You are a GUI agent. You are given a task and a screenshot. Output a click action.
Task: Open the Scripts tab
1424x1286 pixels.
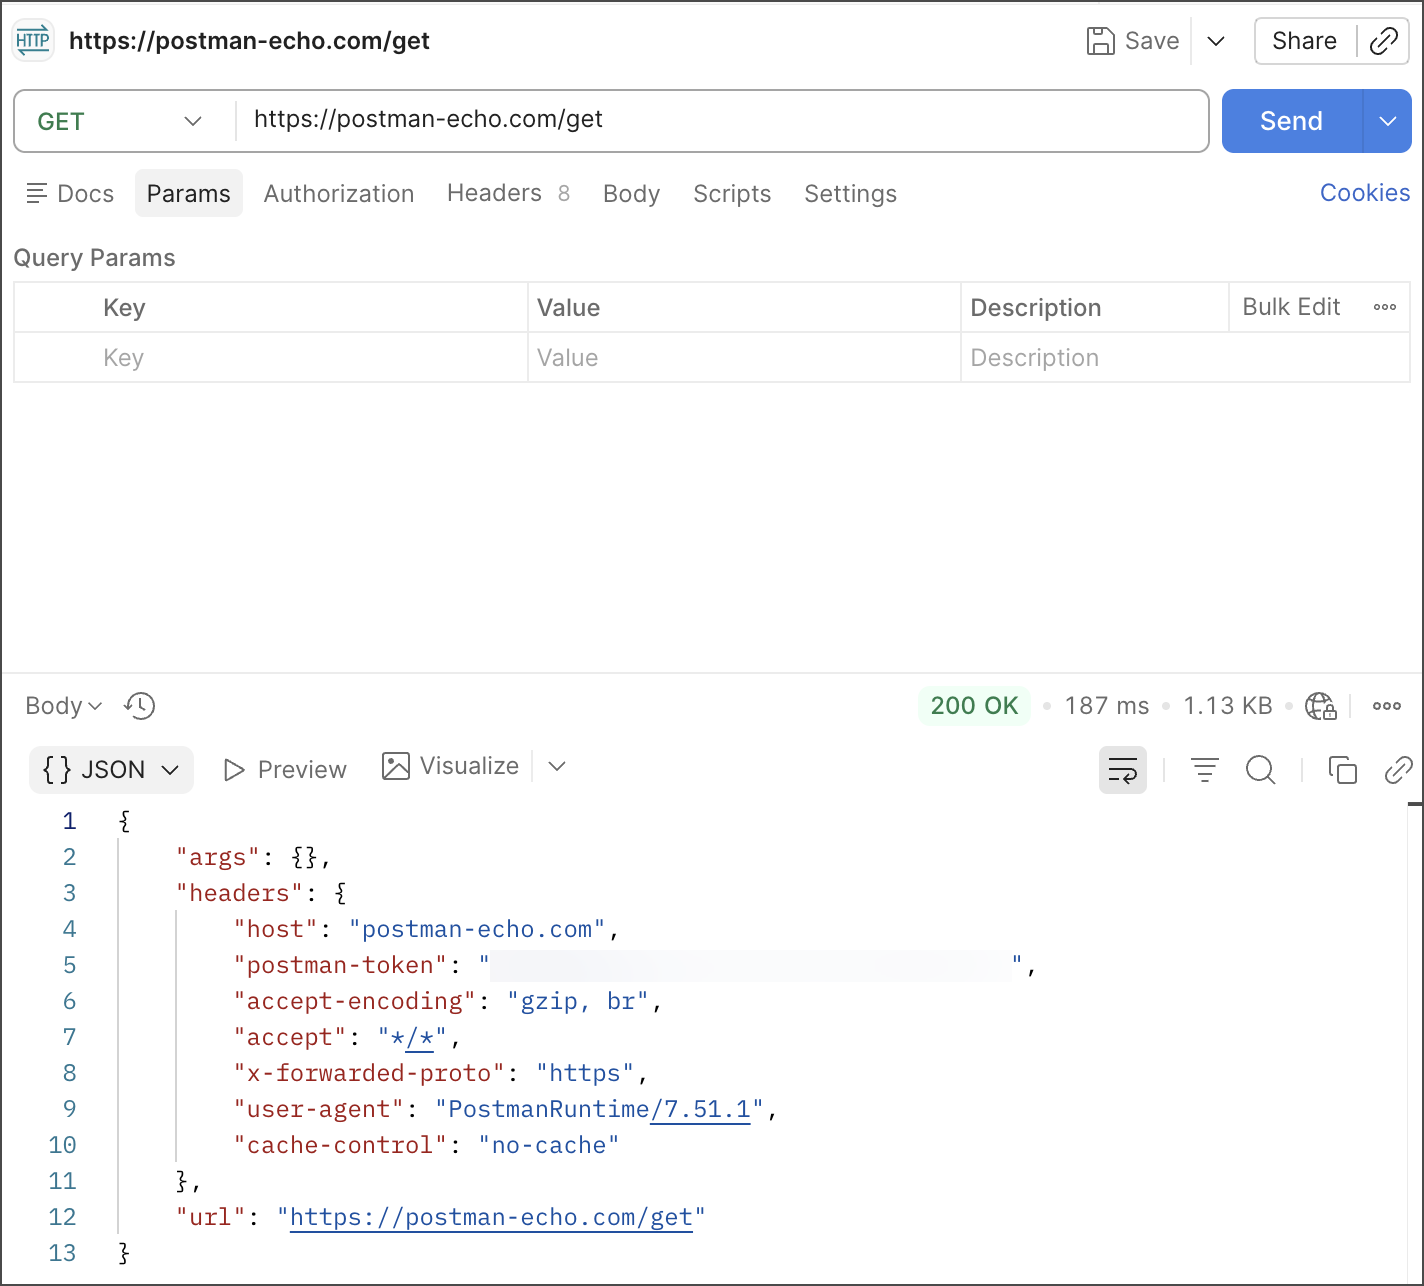[x=732, y=193]
